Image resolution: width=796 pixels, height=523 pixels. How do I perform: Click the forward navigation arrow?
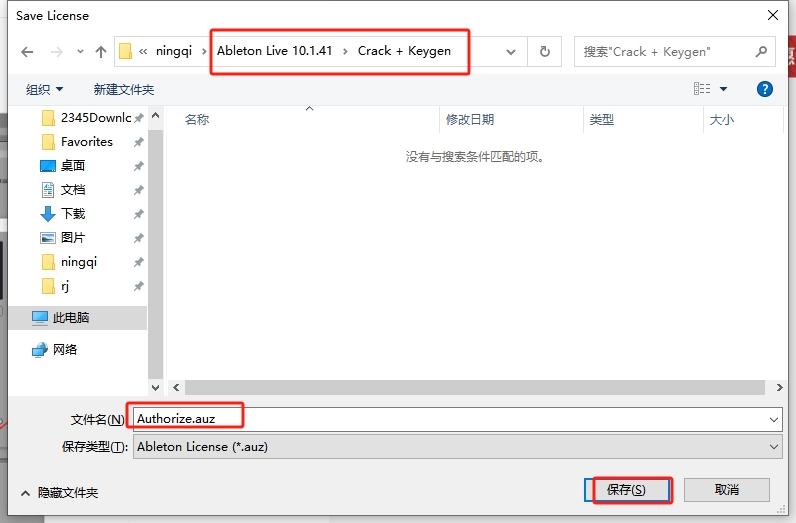tap(56, 52)
